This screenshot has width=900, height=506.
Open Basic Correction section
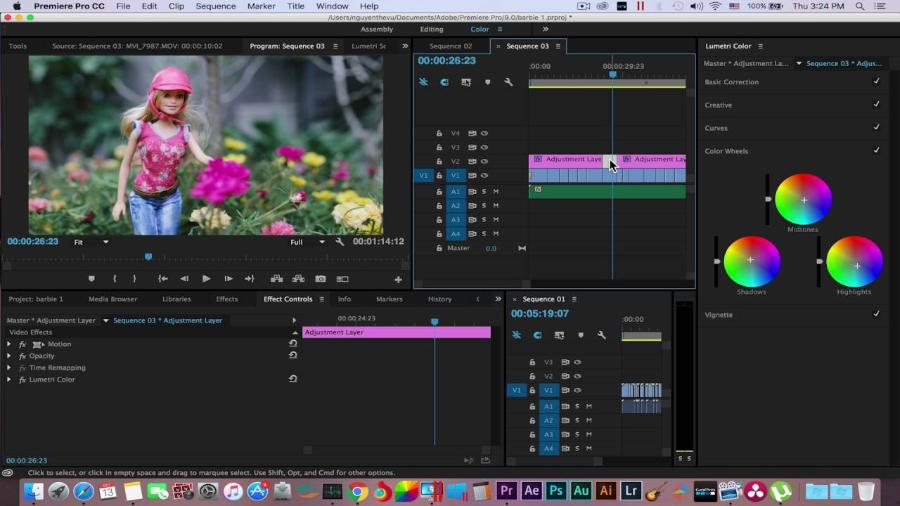(732, 82)
